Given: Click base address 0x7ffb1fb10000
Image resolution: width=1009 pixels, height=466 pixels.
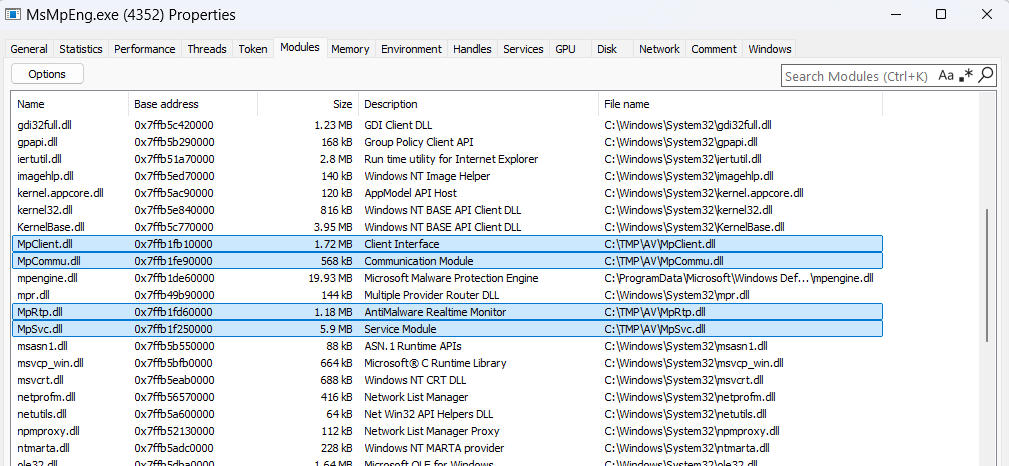Looking at the screenshot, I should pos(174,244).
